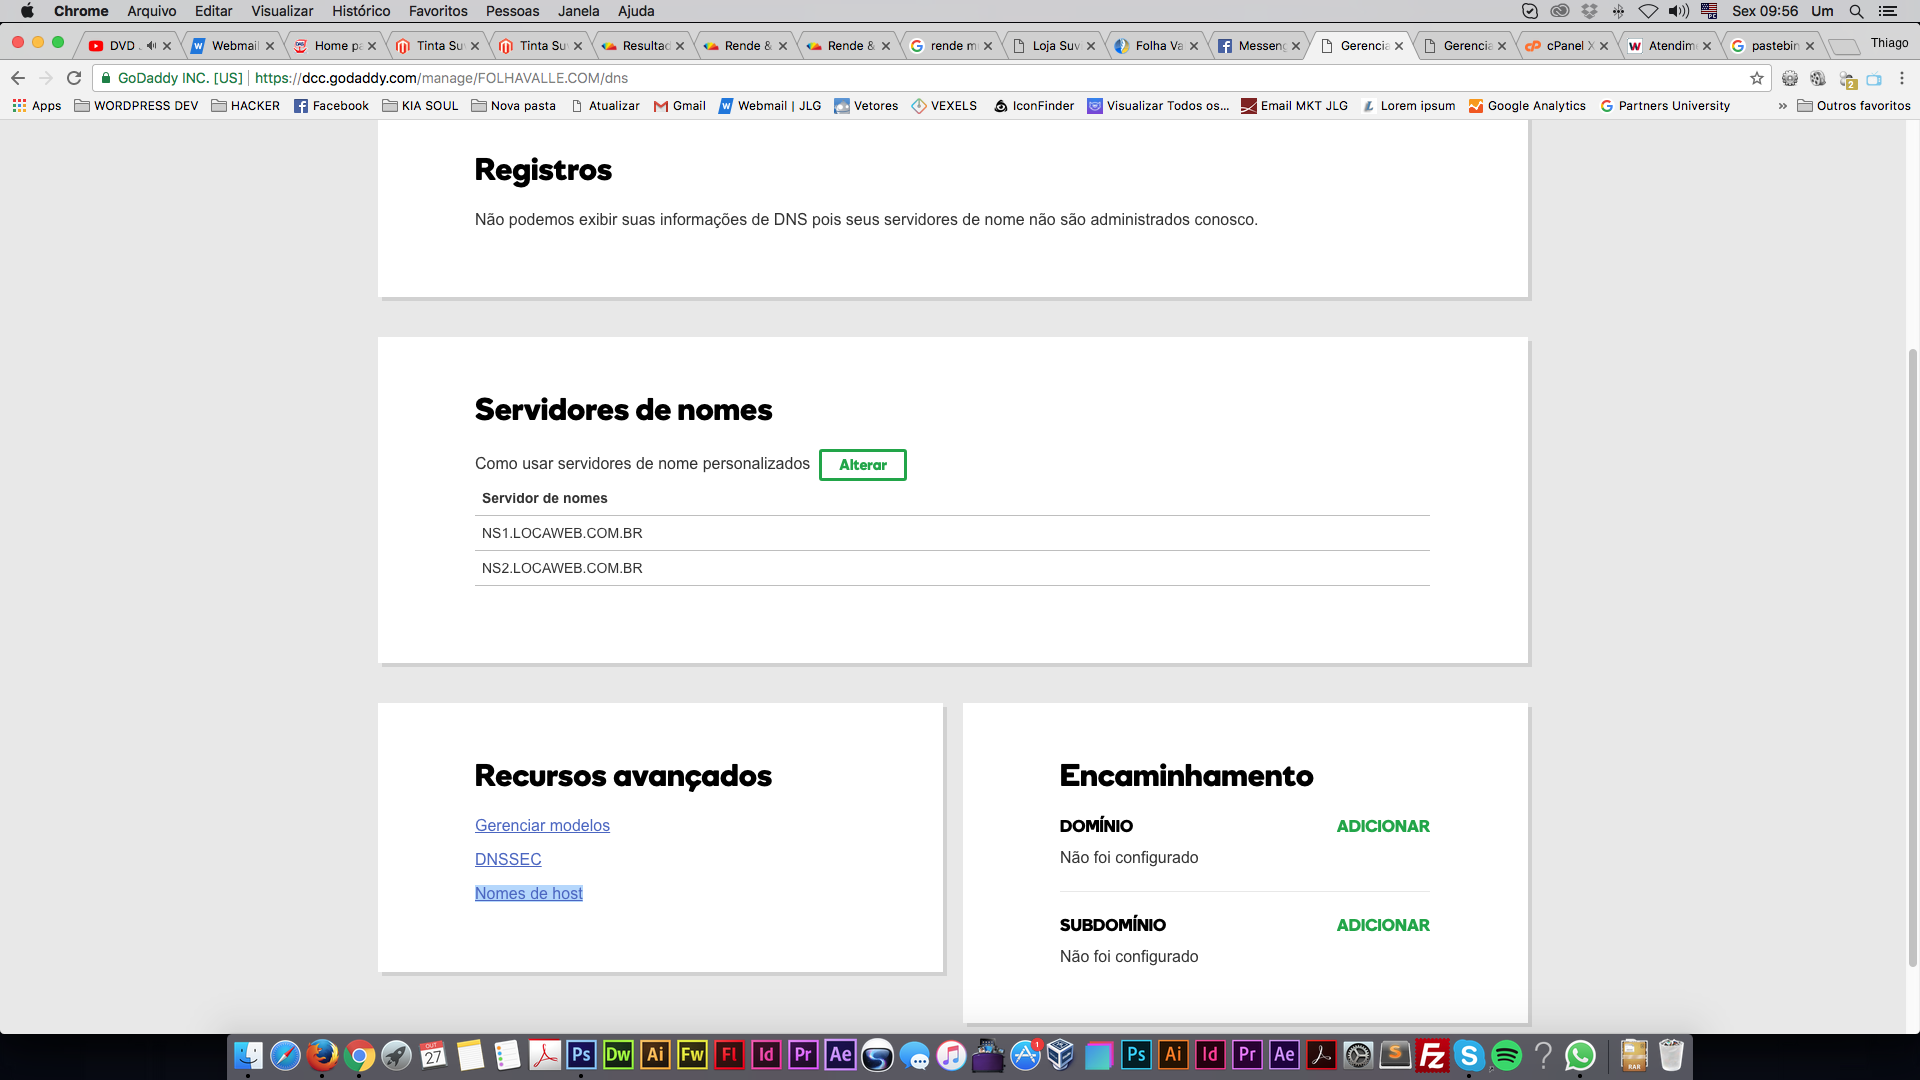Open Launchpad rocket icon in dock

click(x=396, y=1055)
